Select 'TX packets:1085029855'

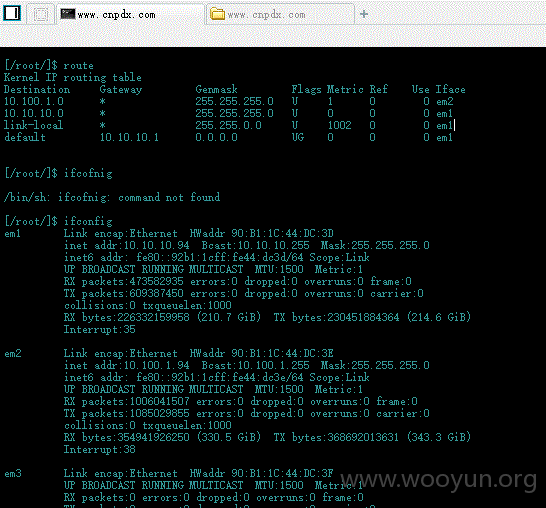coord(127,414)
